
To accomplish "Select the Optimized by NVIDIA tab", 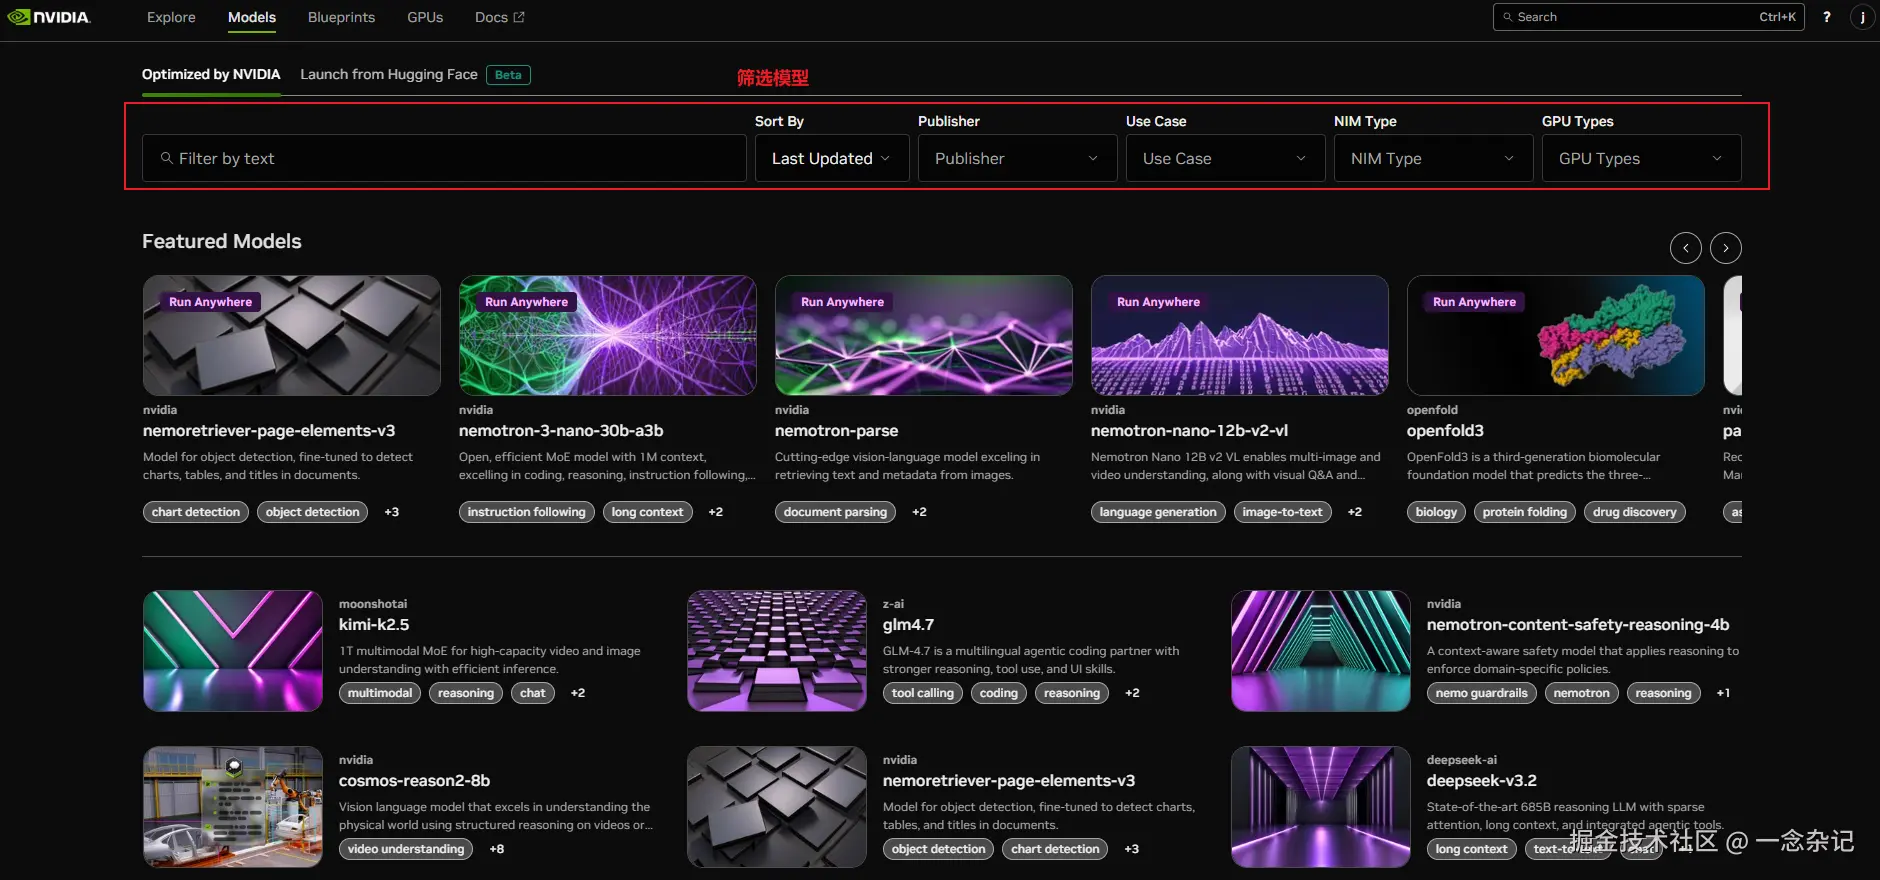I will tap(211, 74).
